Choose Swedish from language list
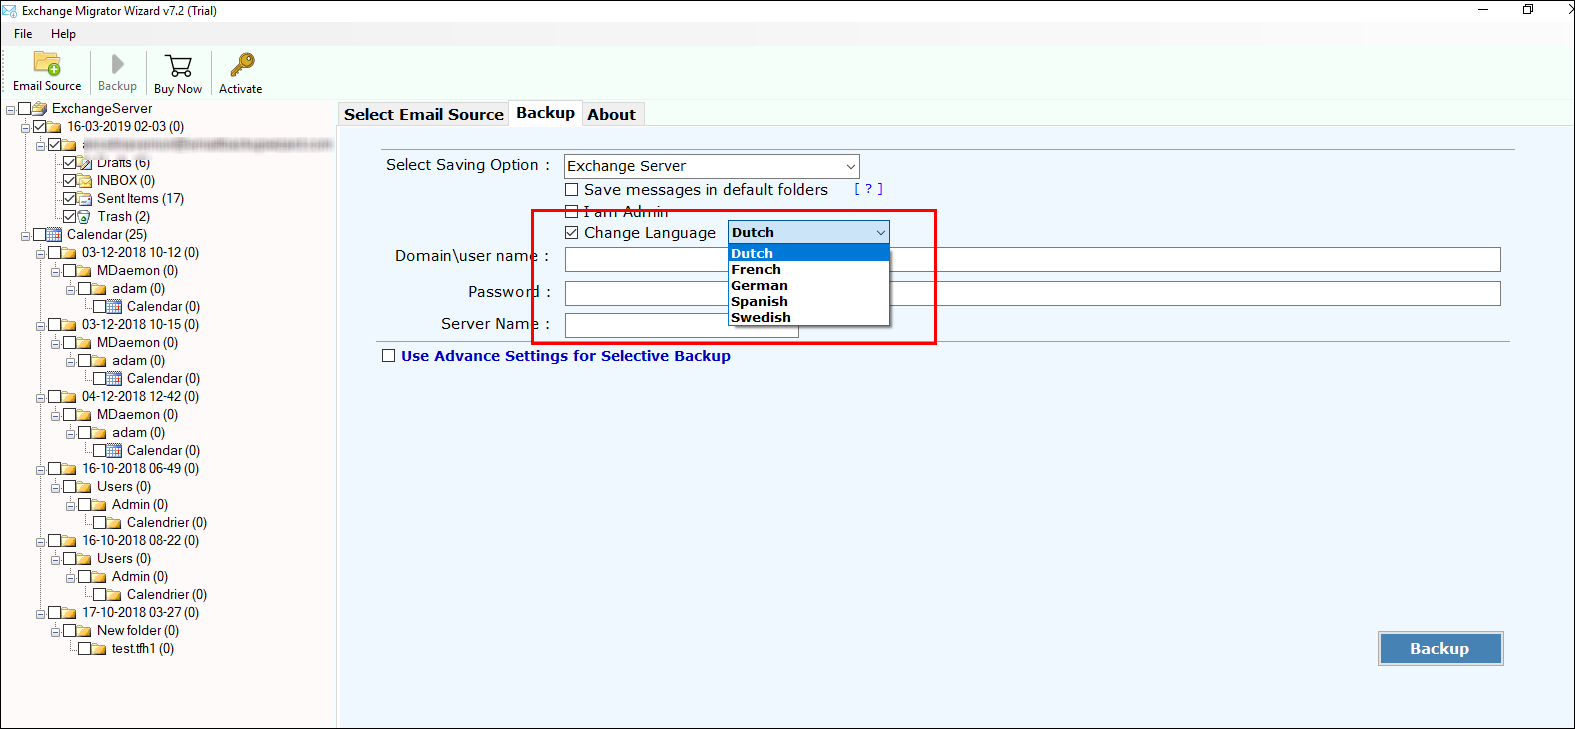Screen dimensions: 1575x729 pyautogui.click(x=808, y=317)
